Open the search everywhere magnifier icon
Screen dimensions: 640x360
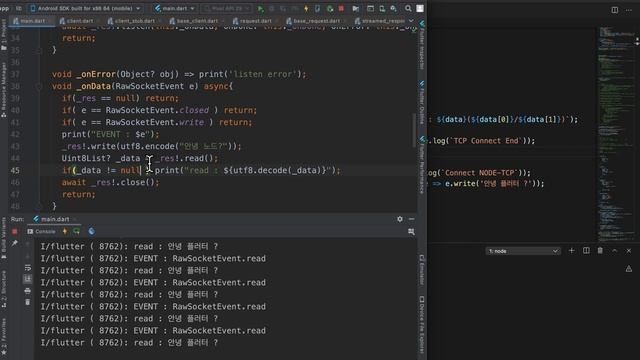point(408,9)
